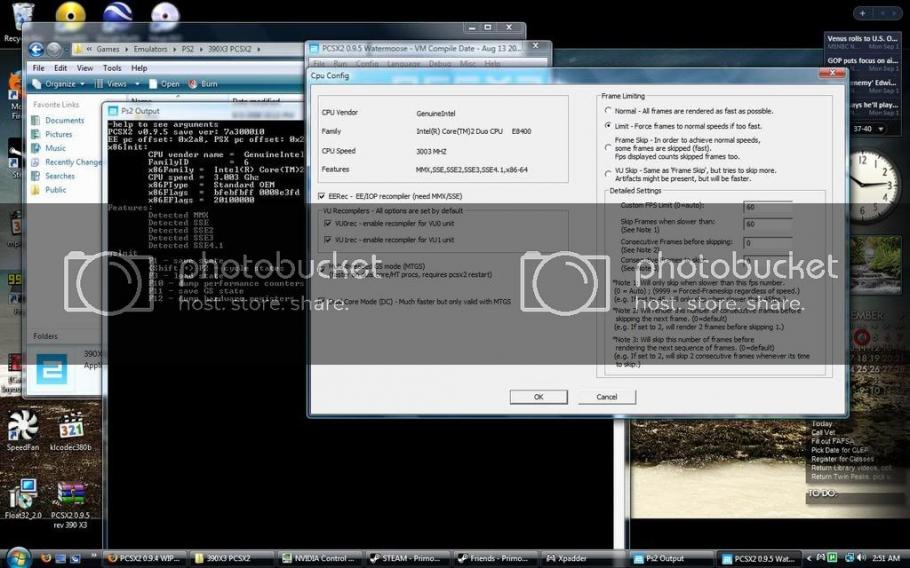Click the sidebar add gadget plus button

[x=862, y=13]
